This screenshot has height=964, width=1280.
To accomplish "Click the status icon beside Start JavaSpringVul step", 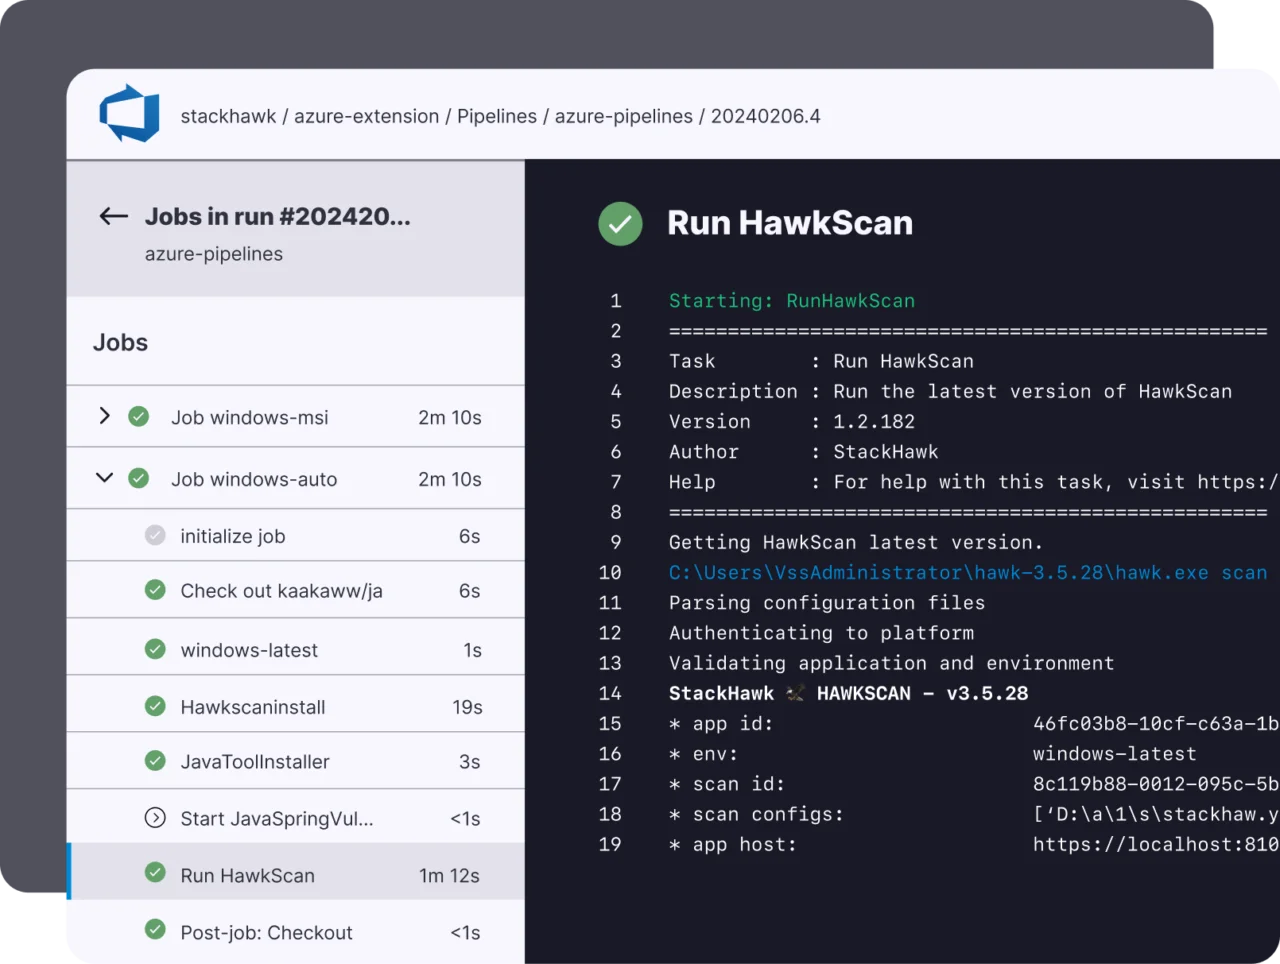I will 155,818.
